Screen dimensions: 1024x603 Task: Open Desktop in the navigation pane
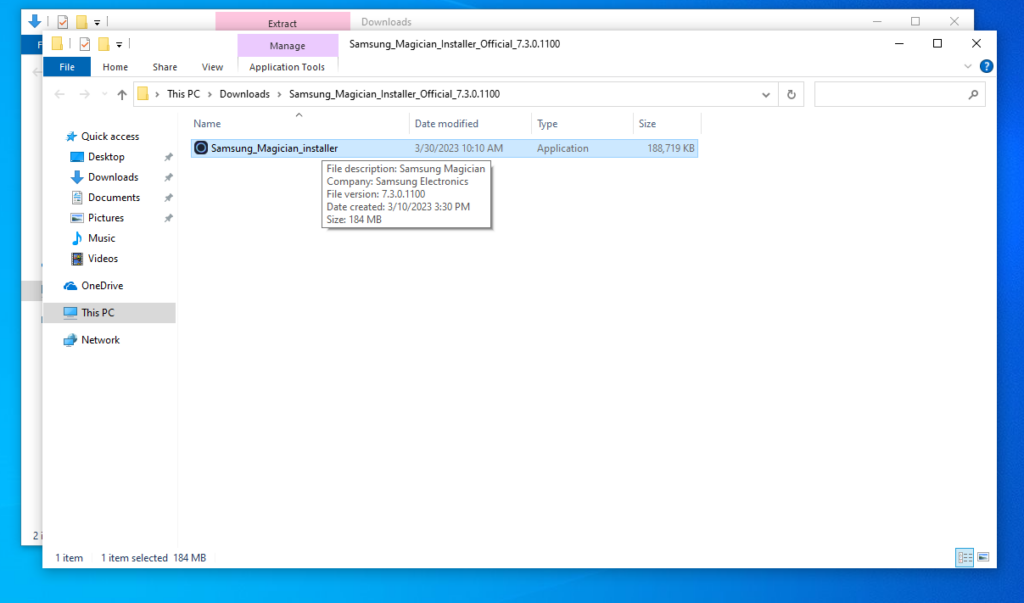pyautogui.click(x=106, y=157)
